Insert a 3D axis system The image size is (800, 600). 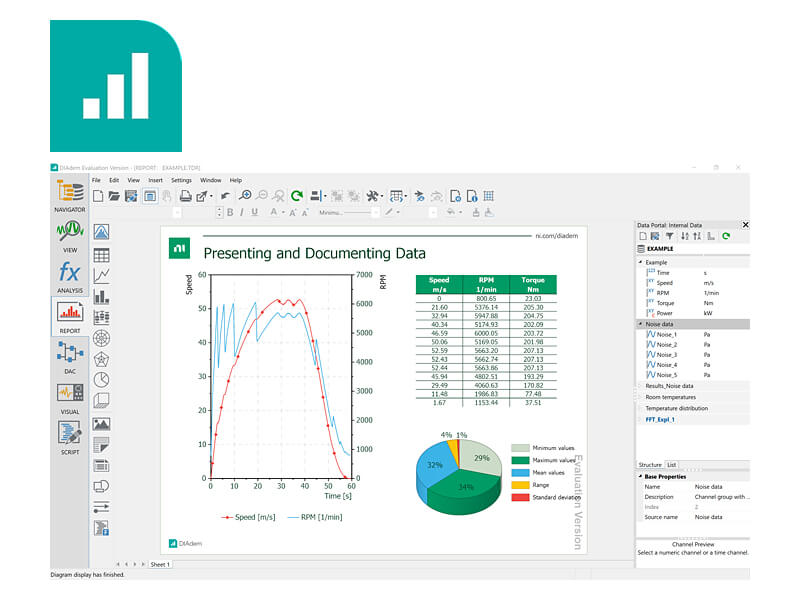[101, 401]
